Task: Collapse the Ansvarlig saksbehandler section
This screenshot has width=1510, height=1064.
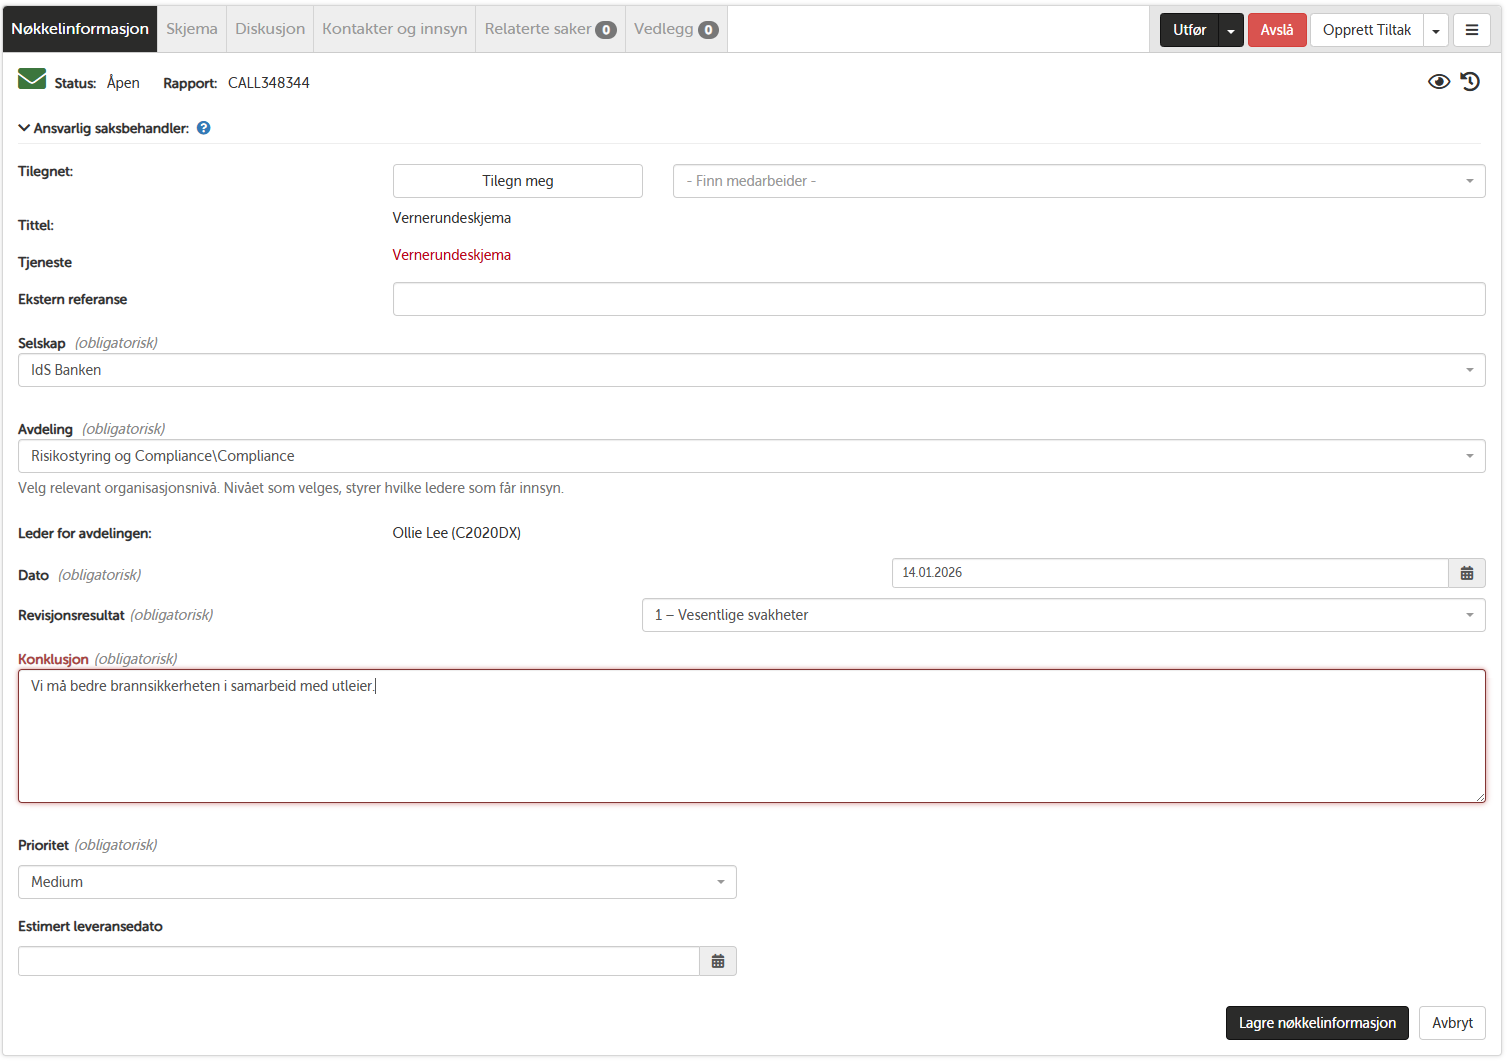Action: pos(24,128)
